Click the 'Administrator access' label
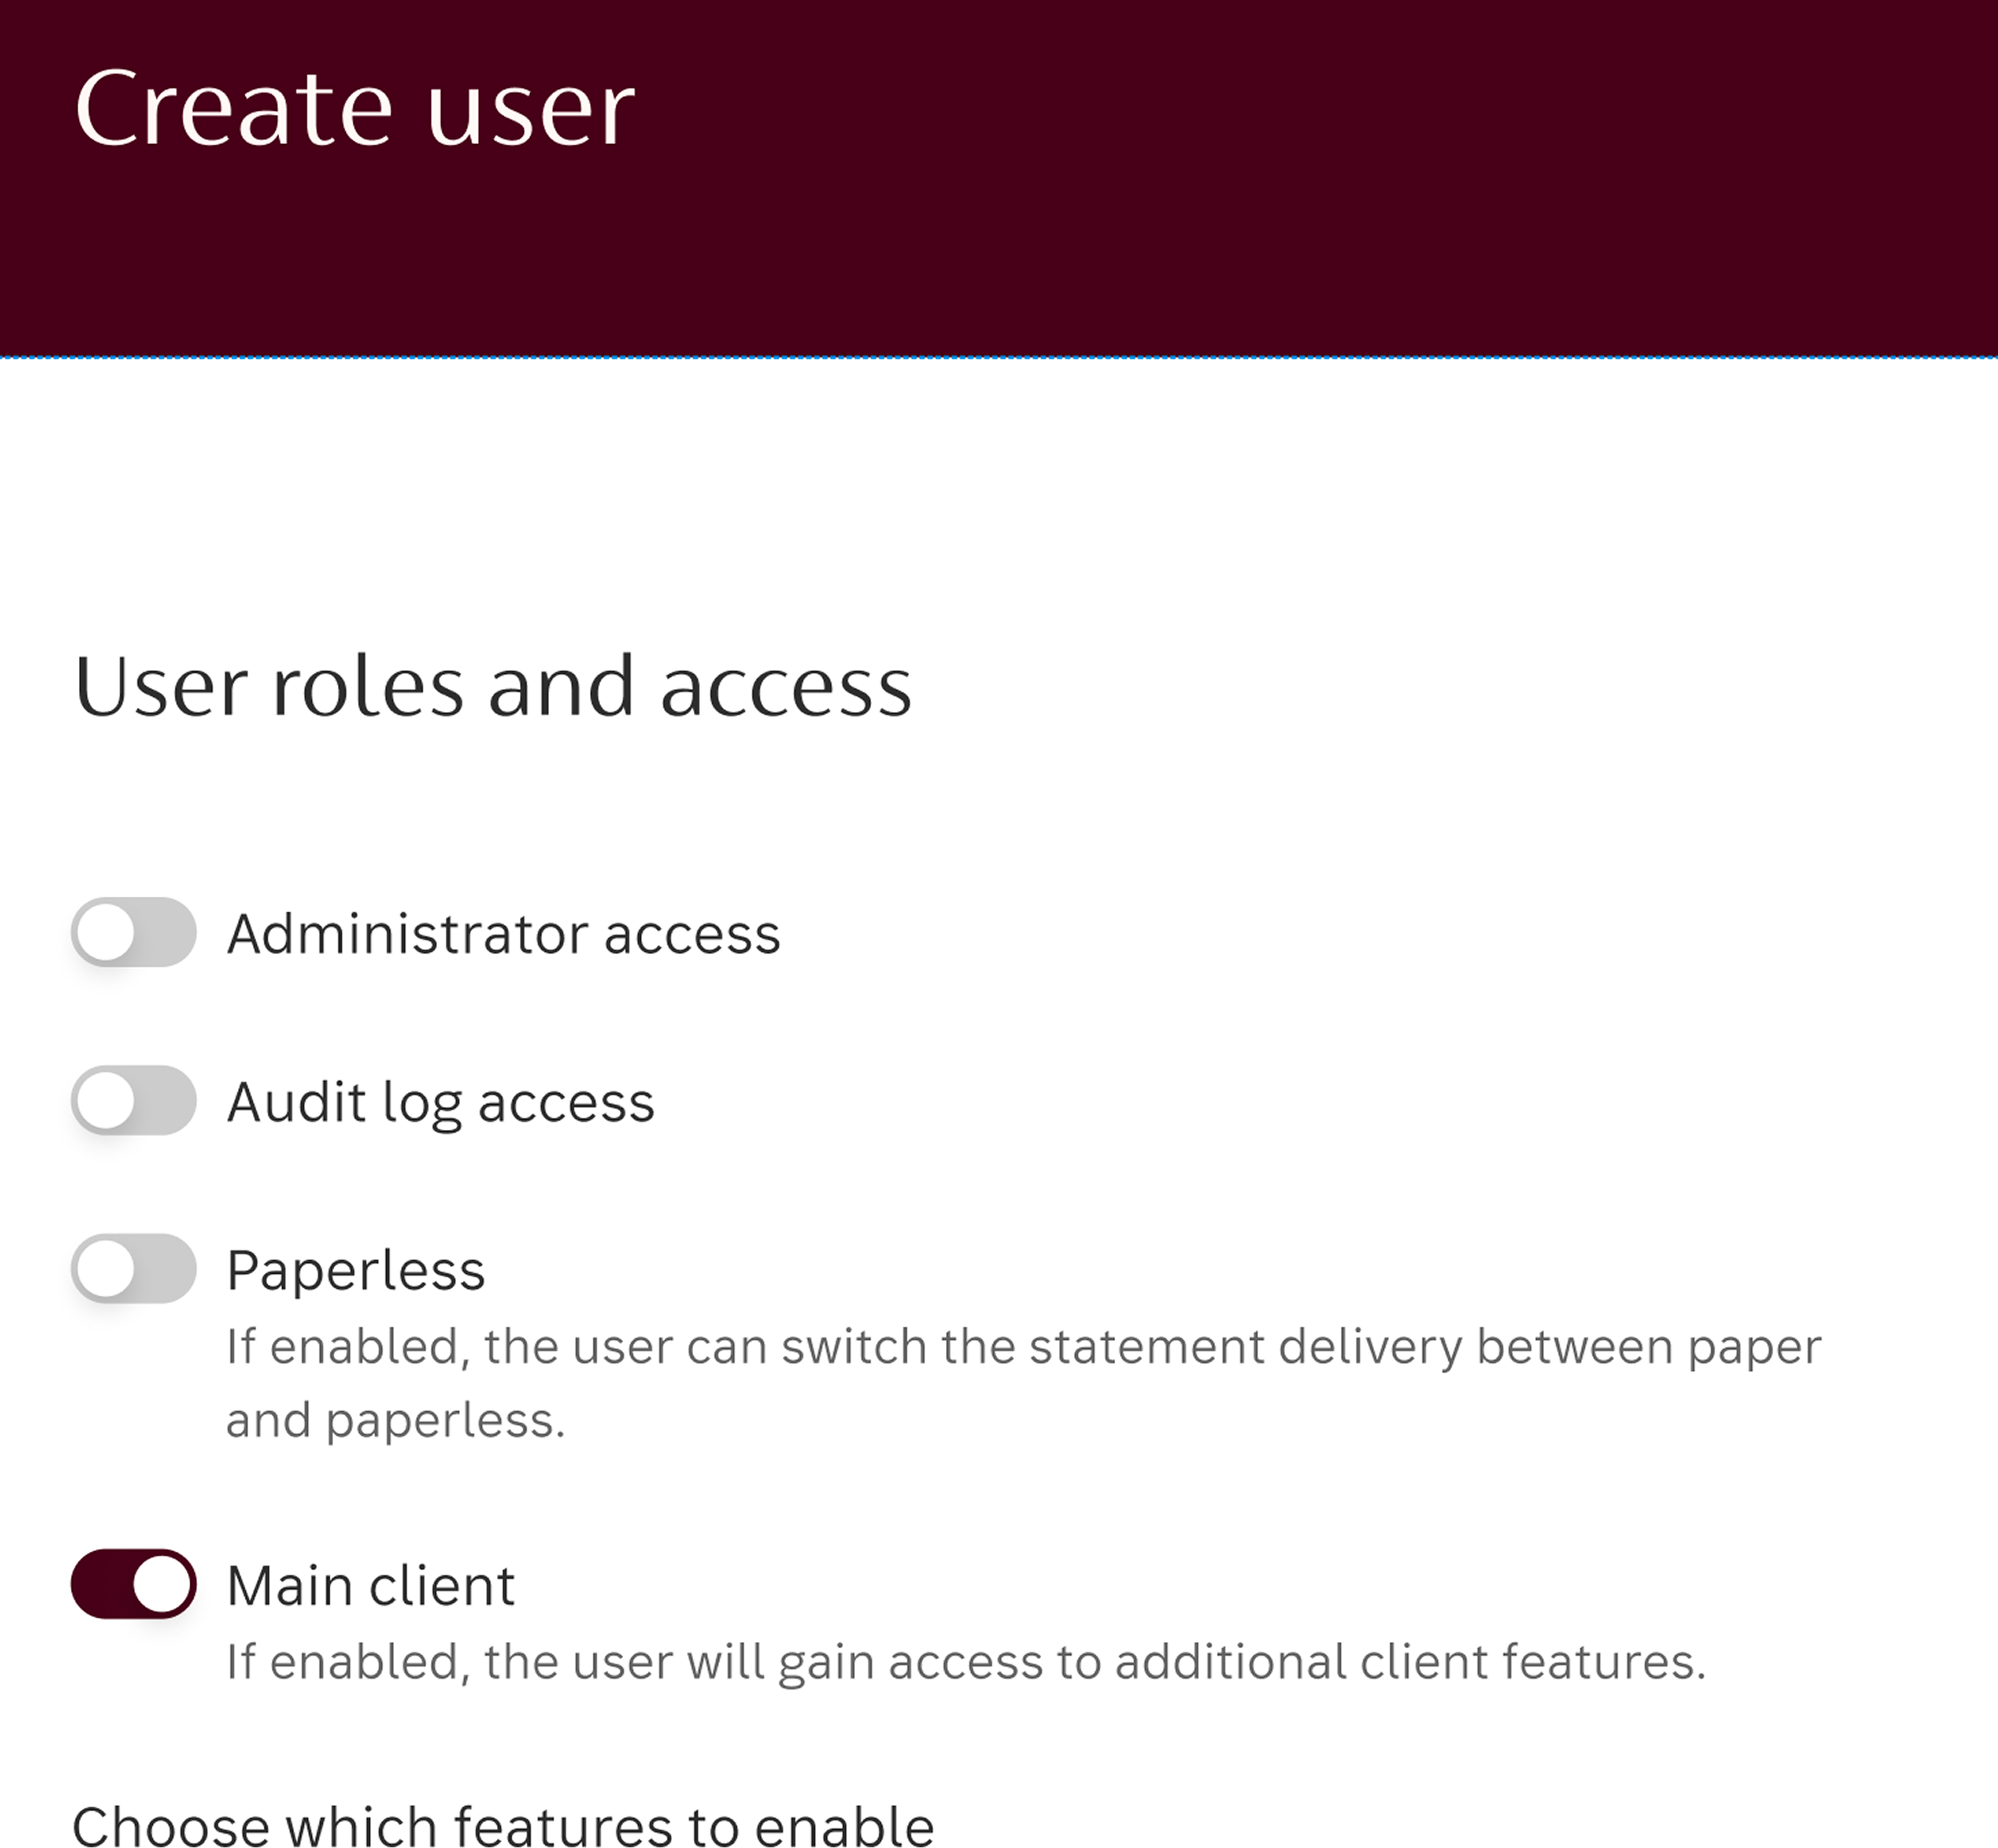Image resolution: width=1998 pixels, height=1848 pixels. [x=503, y=934]
